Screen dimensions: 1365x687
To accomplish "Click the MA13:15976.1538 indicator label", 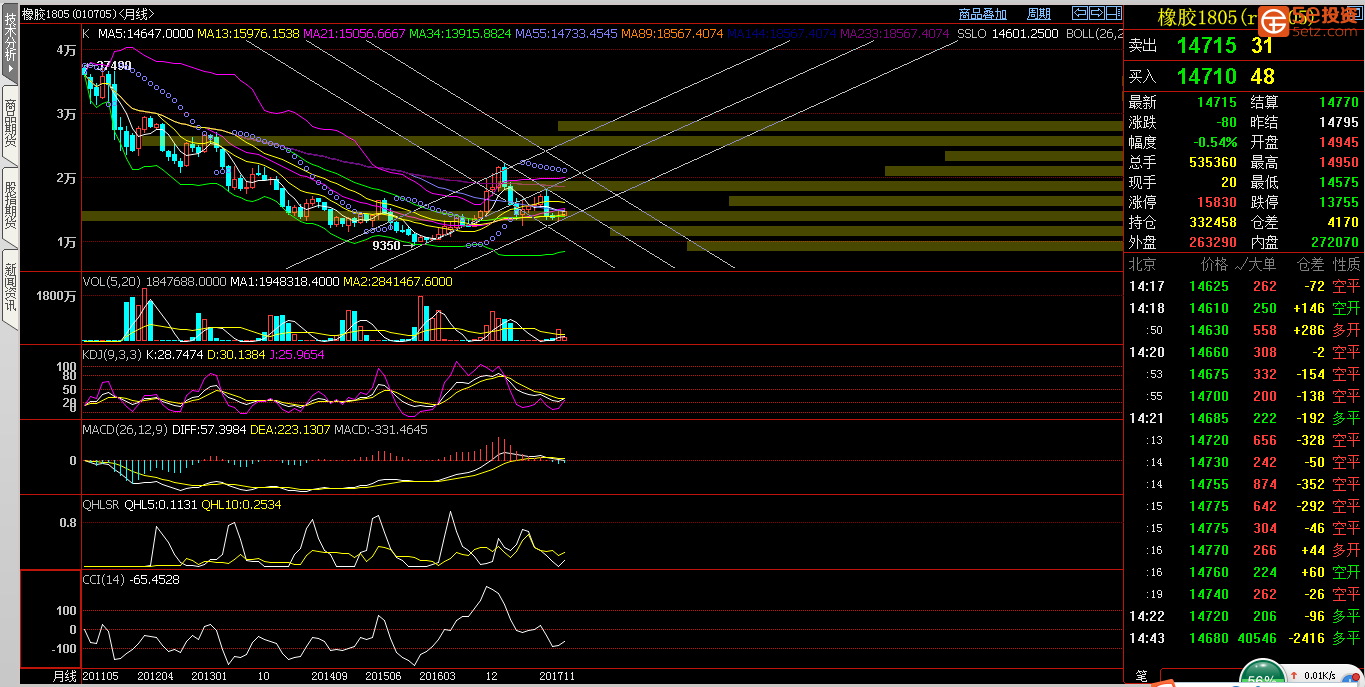I will pos(249,34).
